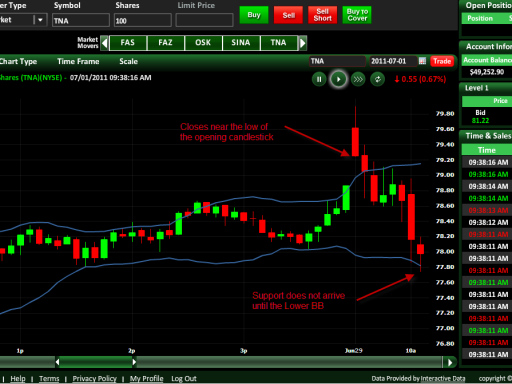512x384 pixels.
Task: Click the green Buy button
Action: click(x=254, y=15)
